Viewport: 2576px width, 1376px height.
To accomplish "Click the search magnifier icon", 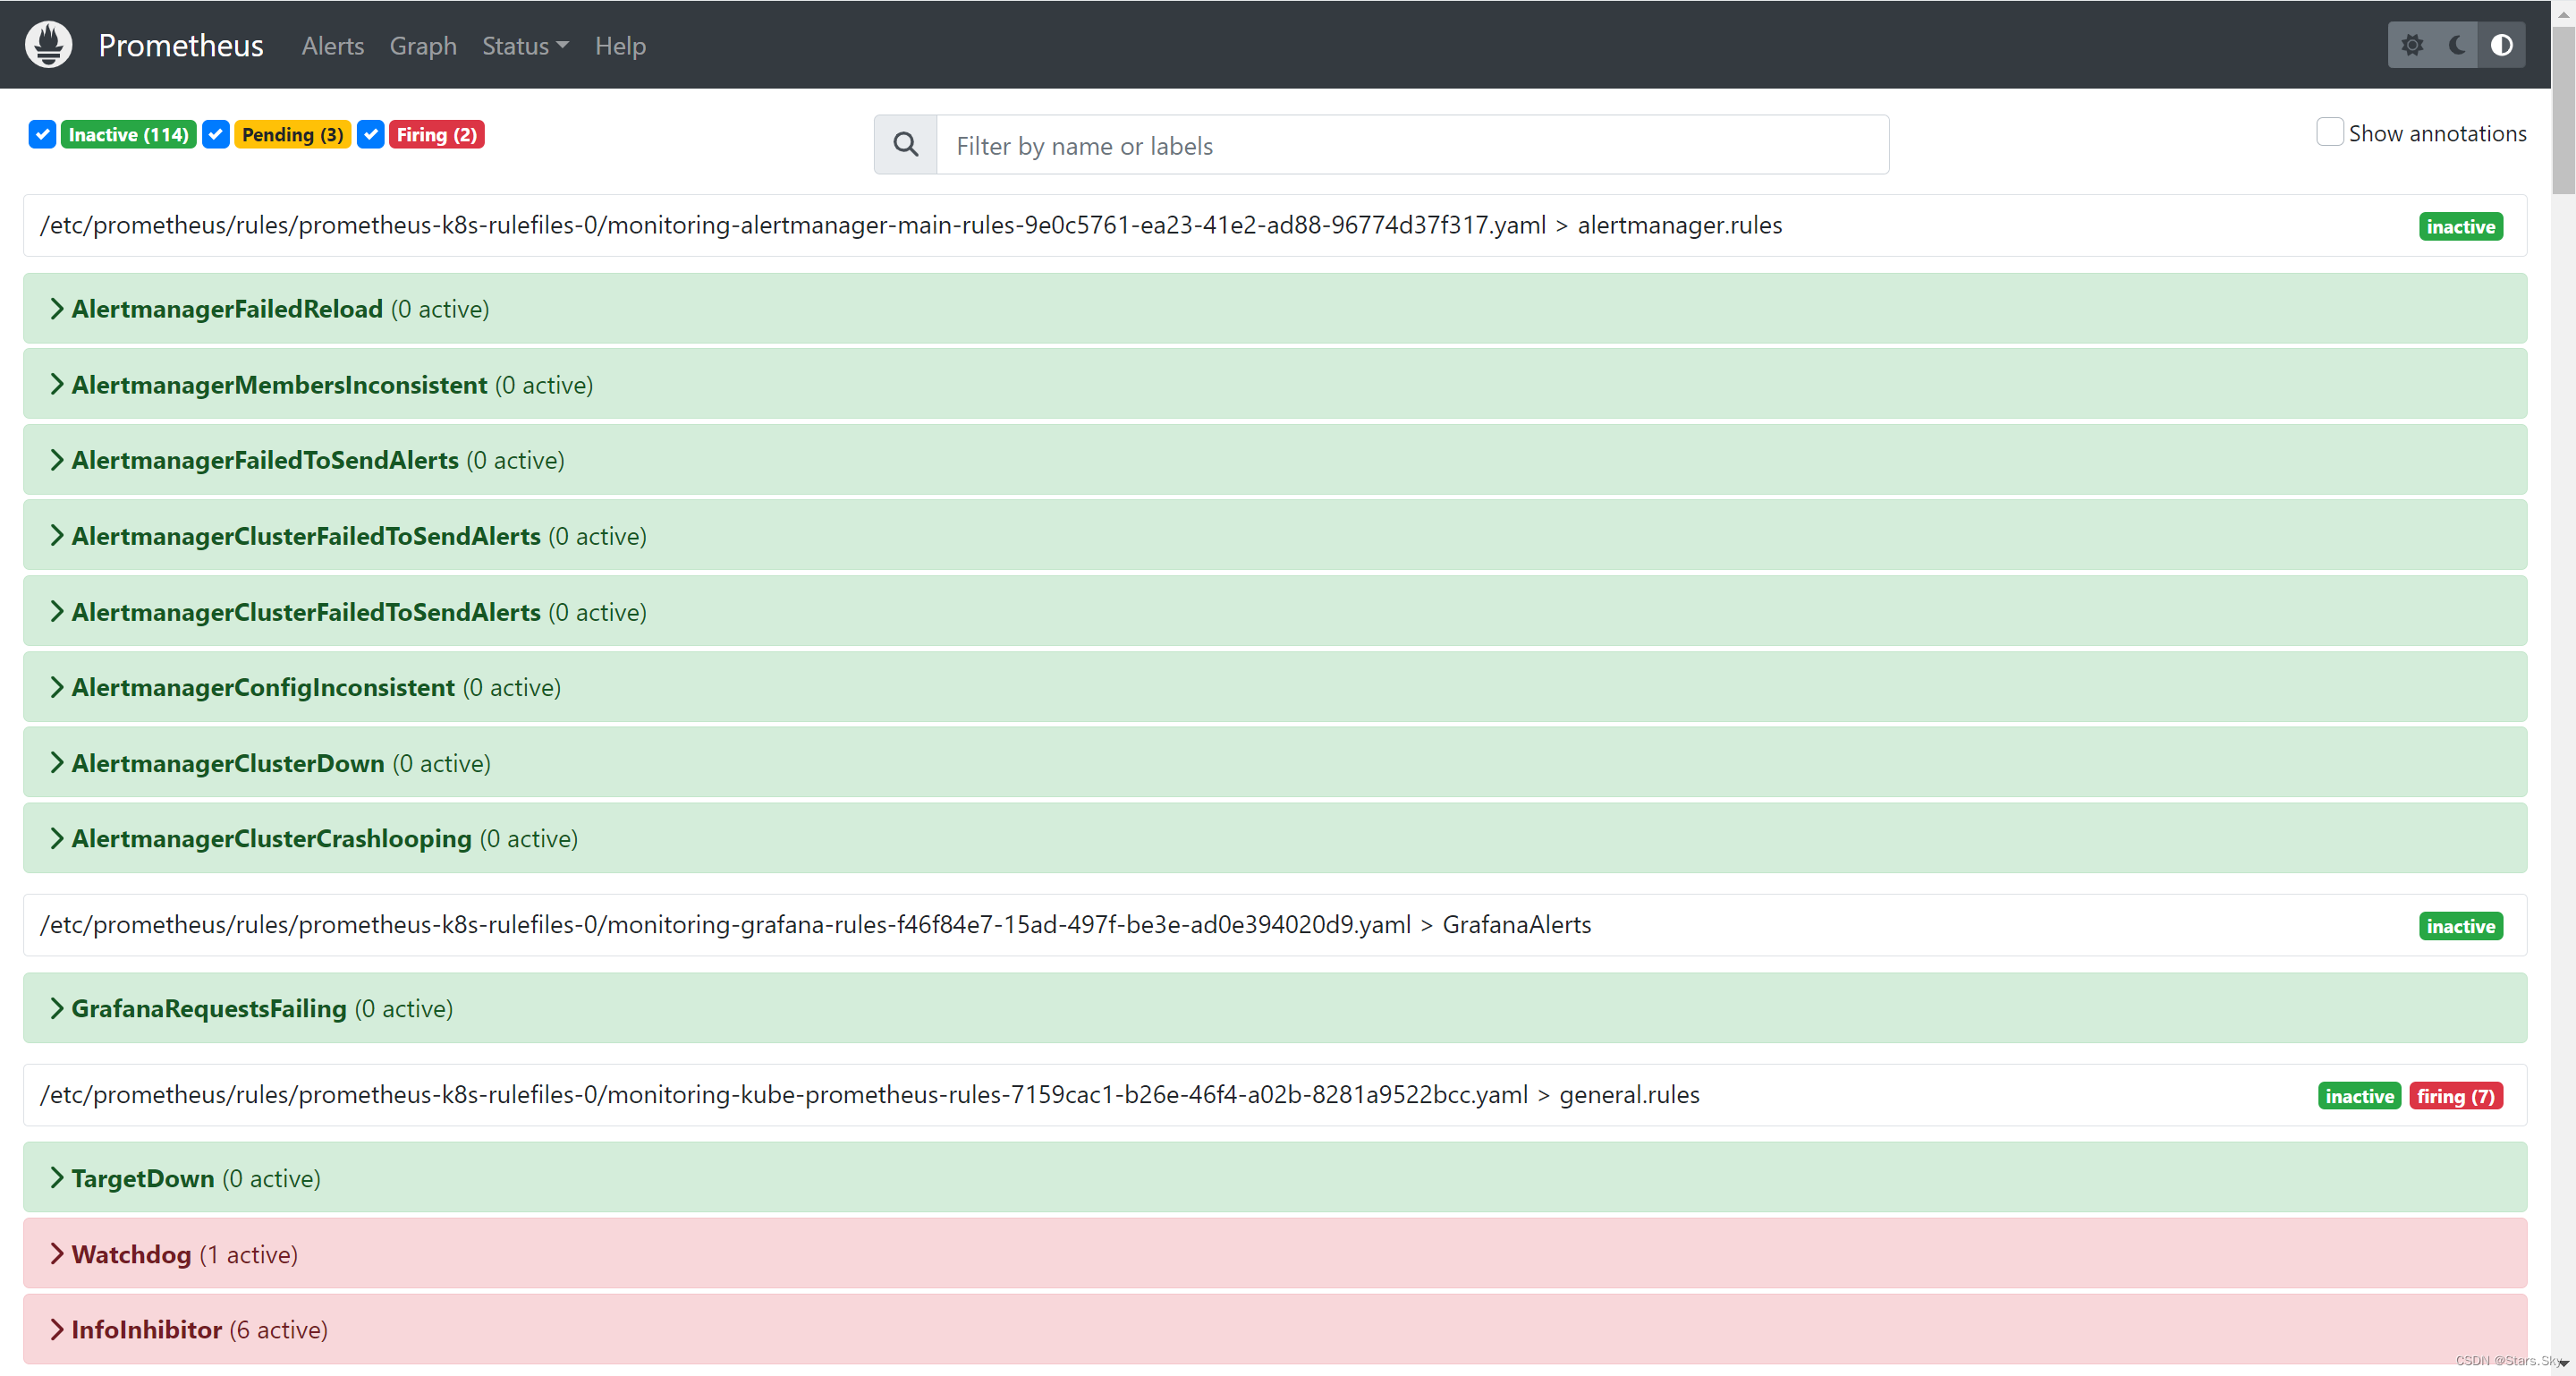I will click(x=906, y=145).
